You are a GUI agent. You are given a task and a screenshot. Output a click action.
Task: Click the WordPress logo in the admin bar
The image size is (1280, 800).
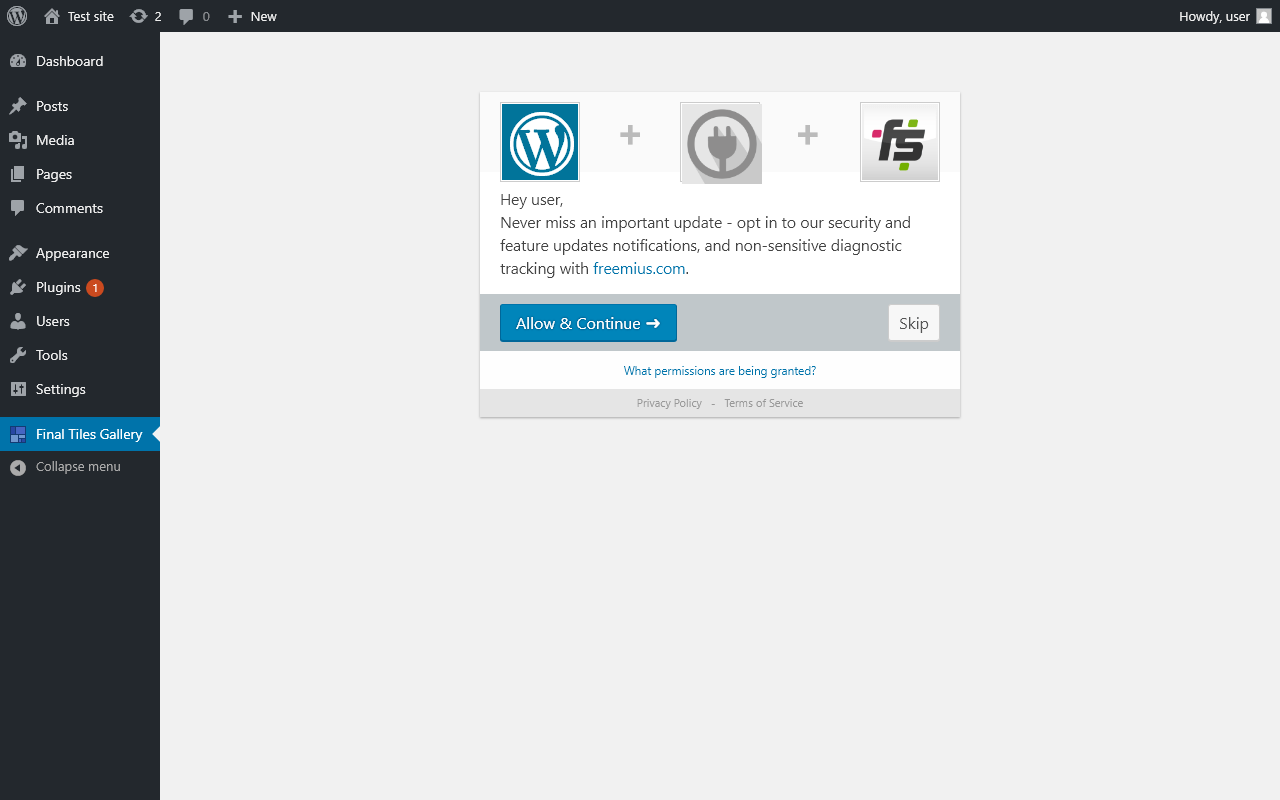(x=17, y=16)
